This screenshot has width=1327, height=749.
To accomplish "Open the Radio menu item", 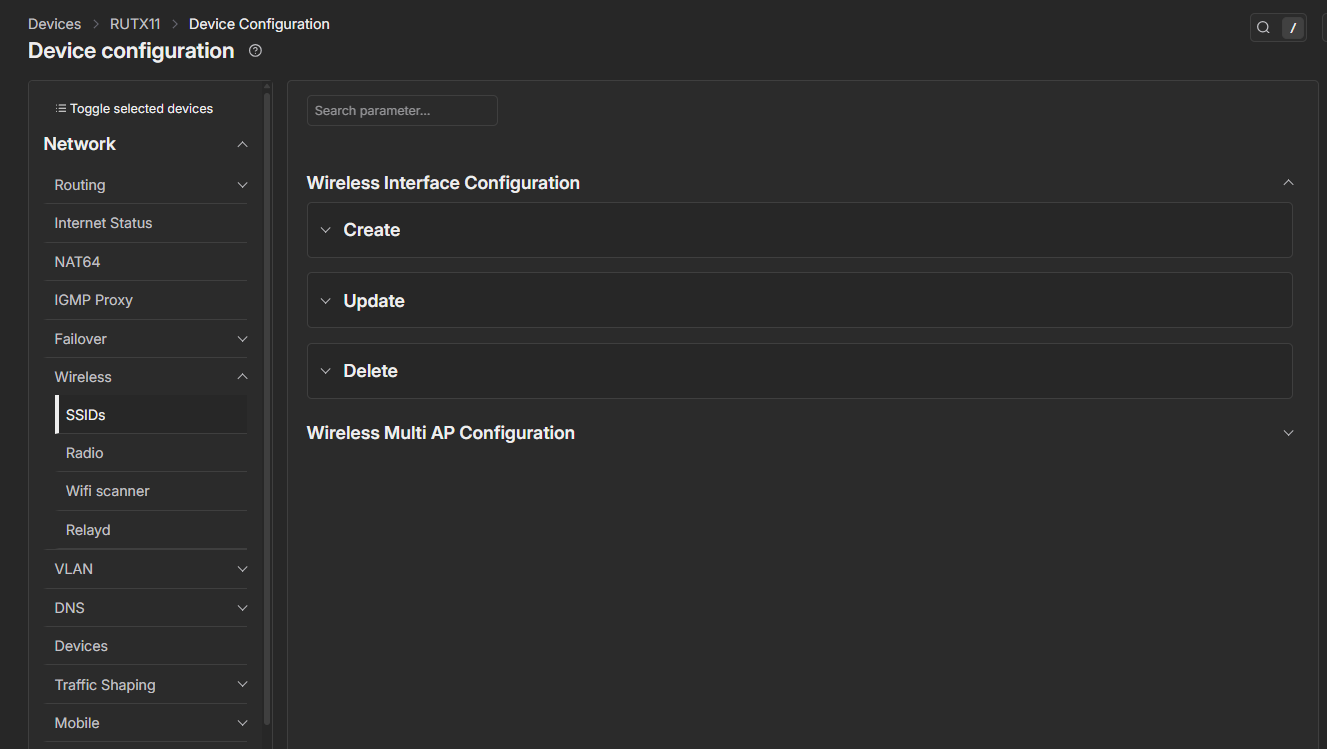I will click(85, 453).
